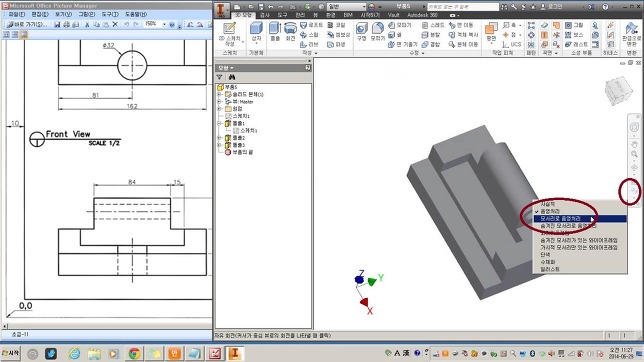The height and width of the screenshot is (362, 644).
Task: Pick the Hole (구멍) tool
Action: (361, 32)
